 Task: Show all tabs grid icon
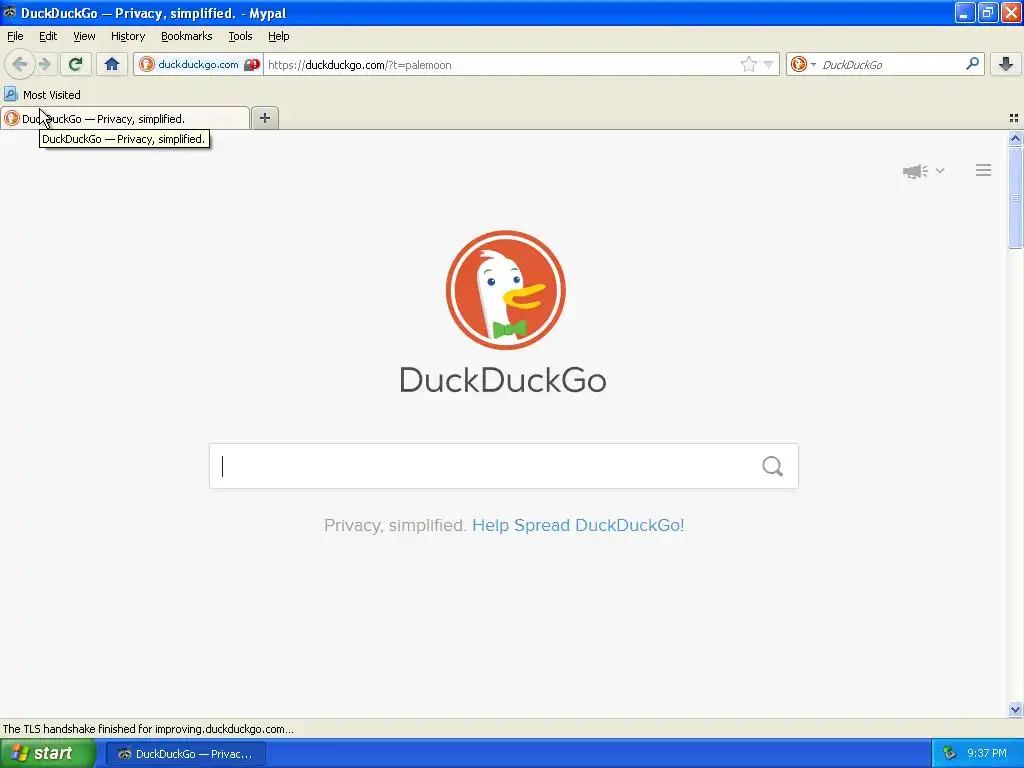point(1014,118)
